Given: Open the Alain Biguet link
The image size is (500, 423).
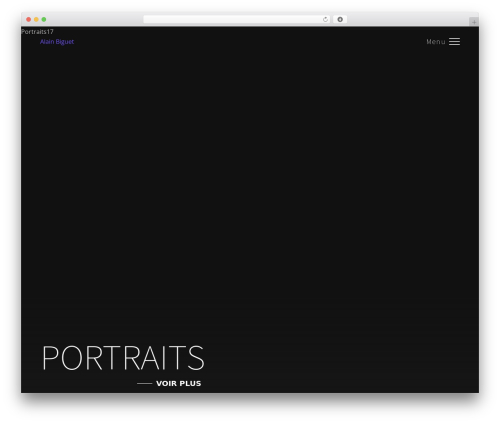Looking at the screenshot, I should point(57,42).
